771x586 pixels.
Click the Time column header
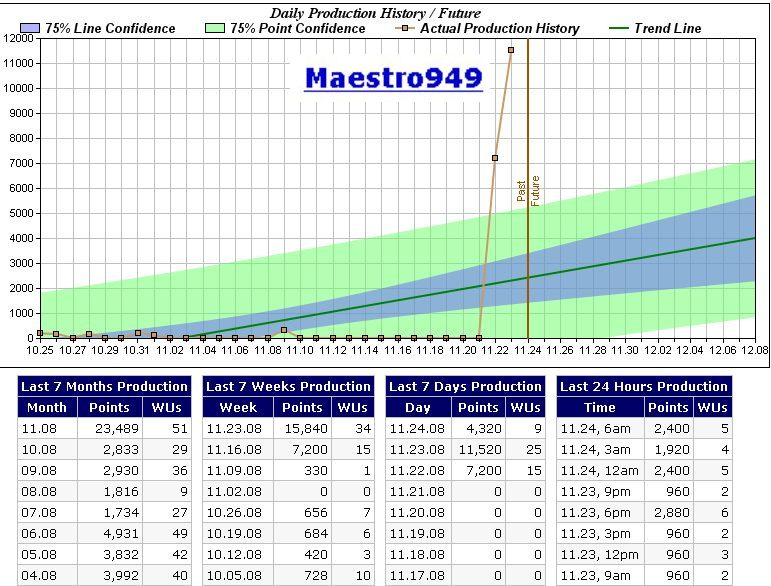[x=600, y=407]
